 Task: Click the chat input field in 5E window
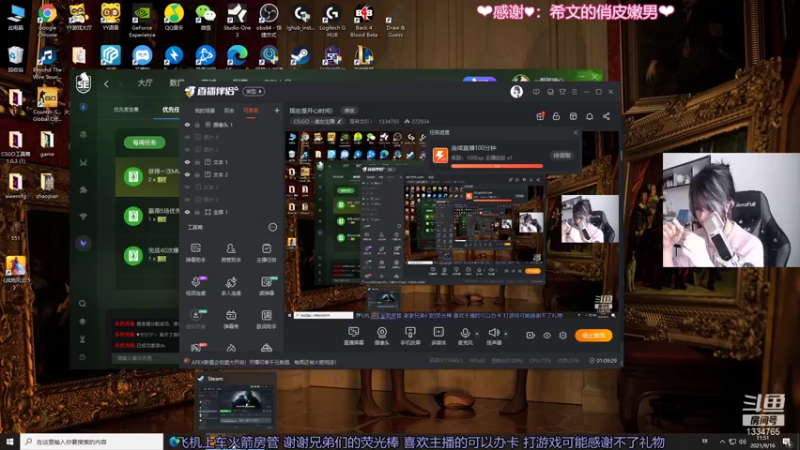145,358
